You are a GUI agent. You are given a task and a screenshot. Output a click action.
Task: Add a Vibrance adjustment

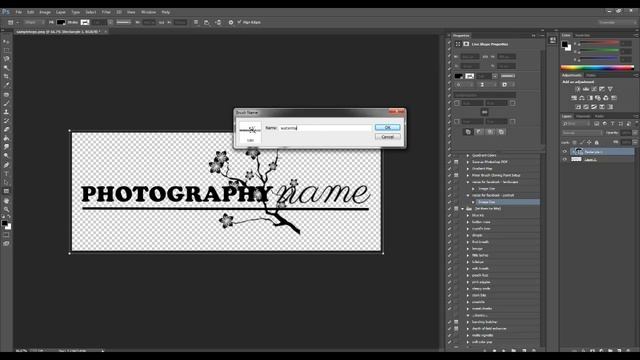610,89
